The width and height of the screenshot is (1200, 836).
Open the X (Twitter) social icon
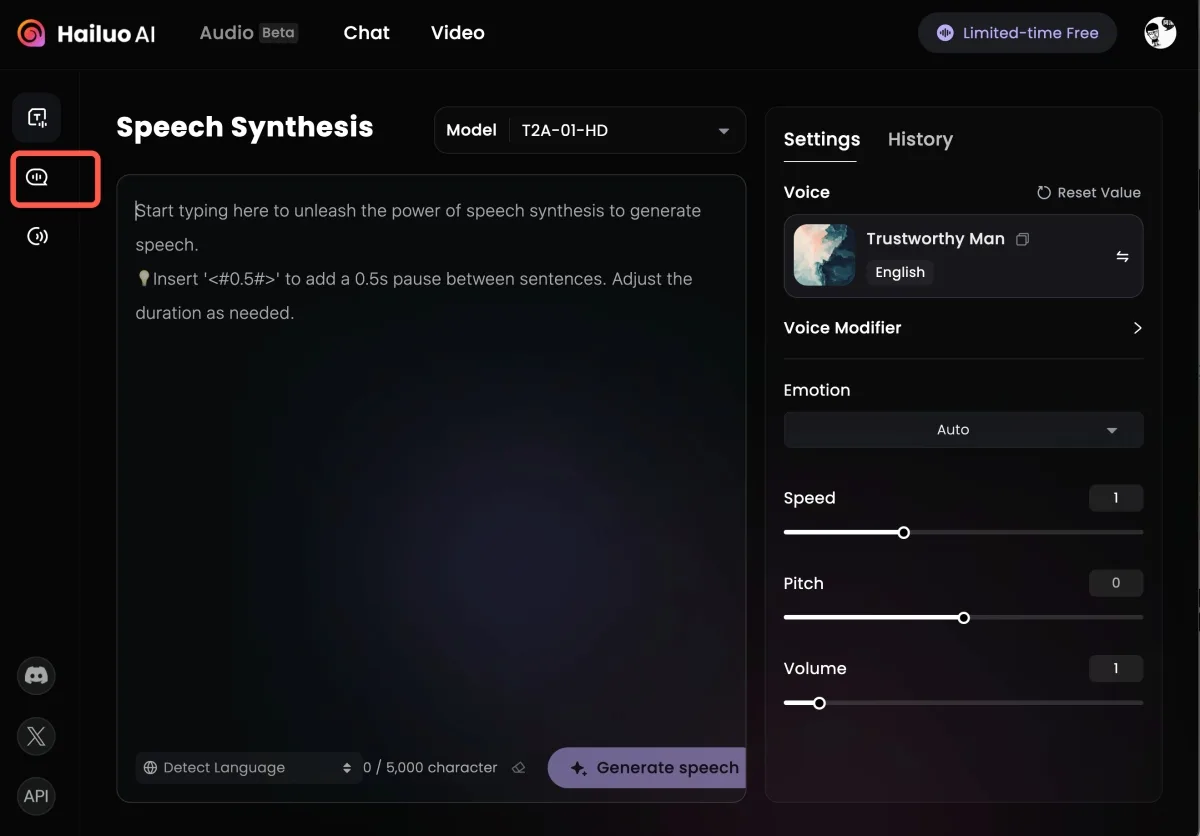[36, 737]
